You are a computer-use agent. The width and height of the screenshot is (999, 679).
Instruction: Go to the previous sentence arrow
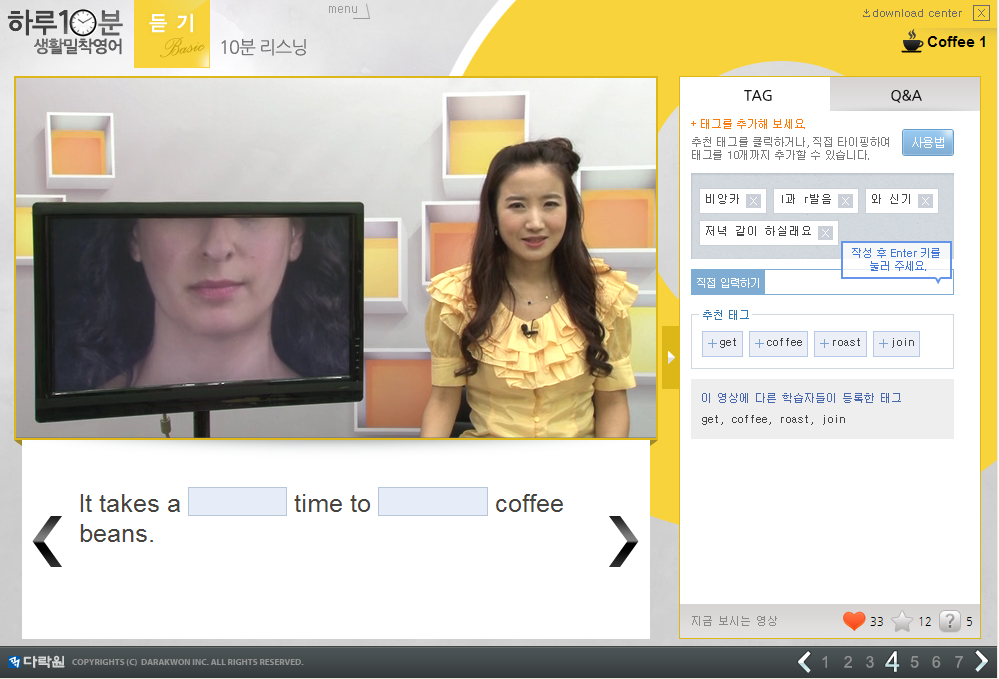[x=47, y=541]
